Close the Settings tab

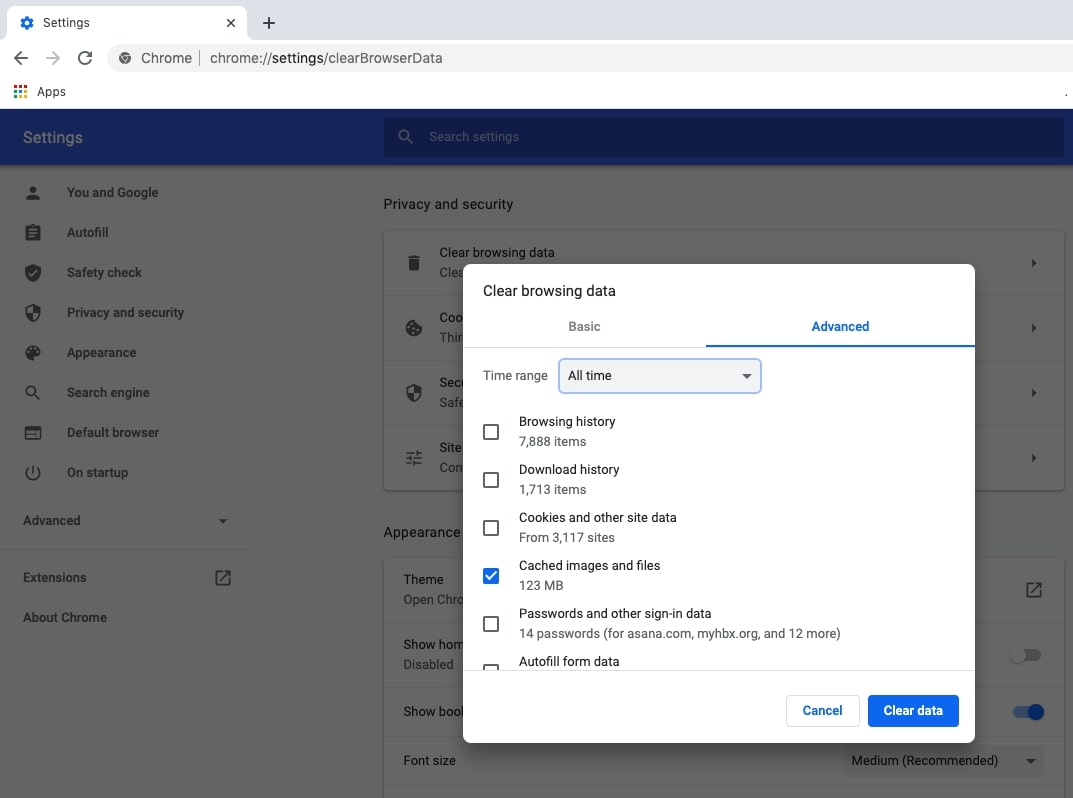231,23
